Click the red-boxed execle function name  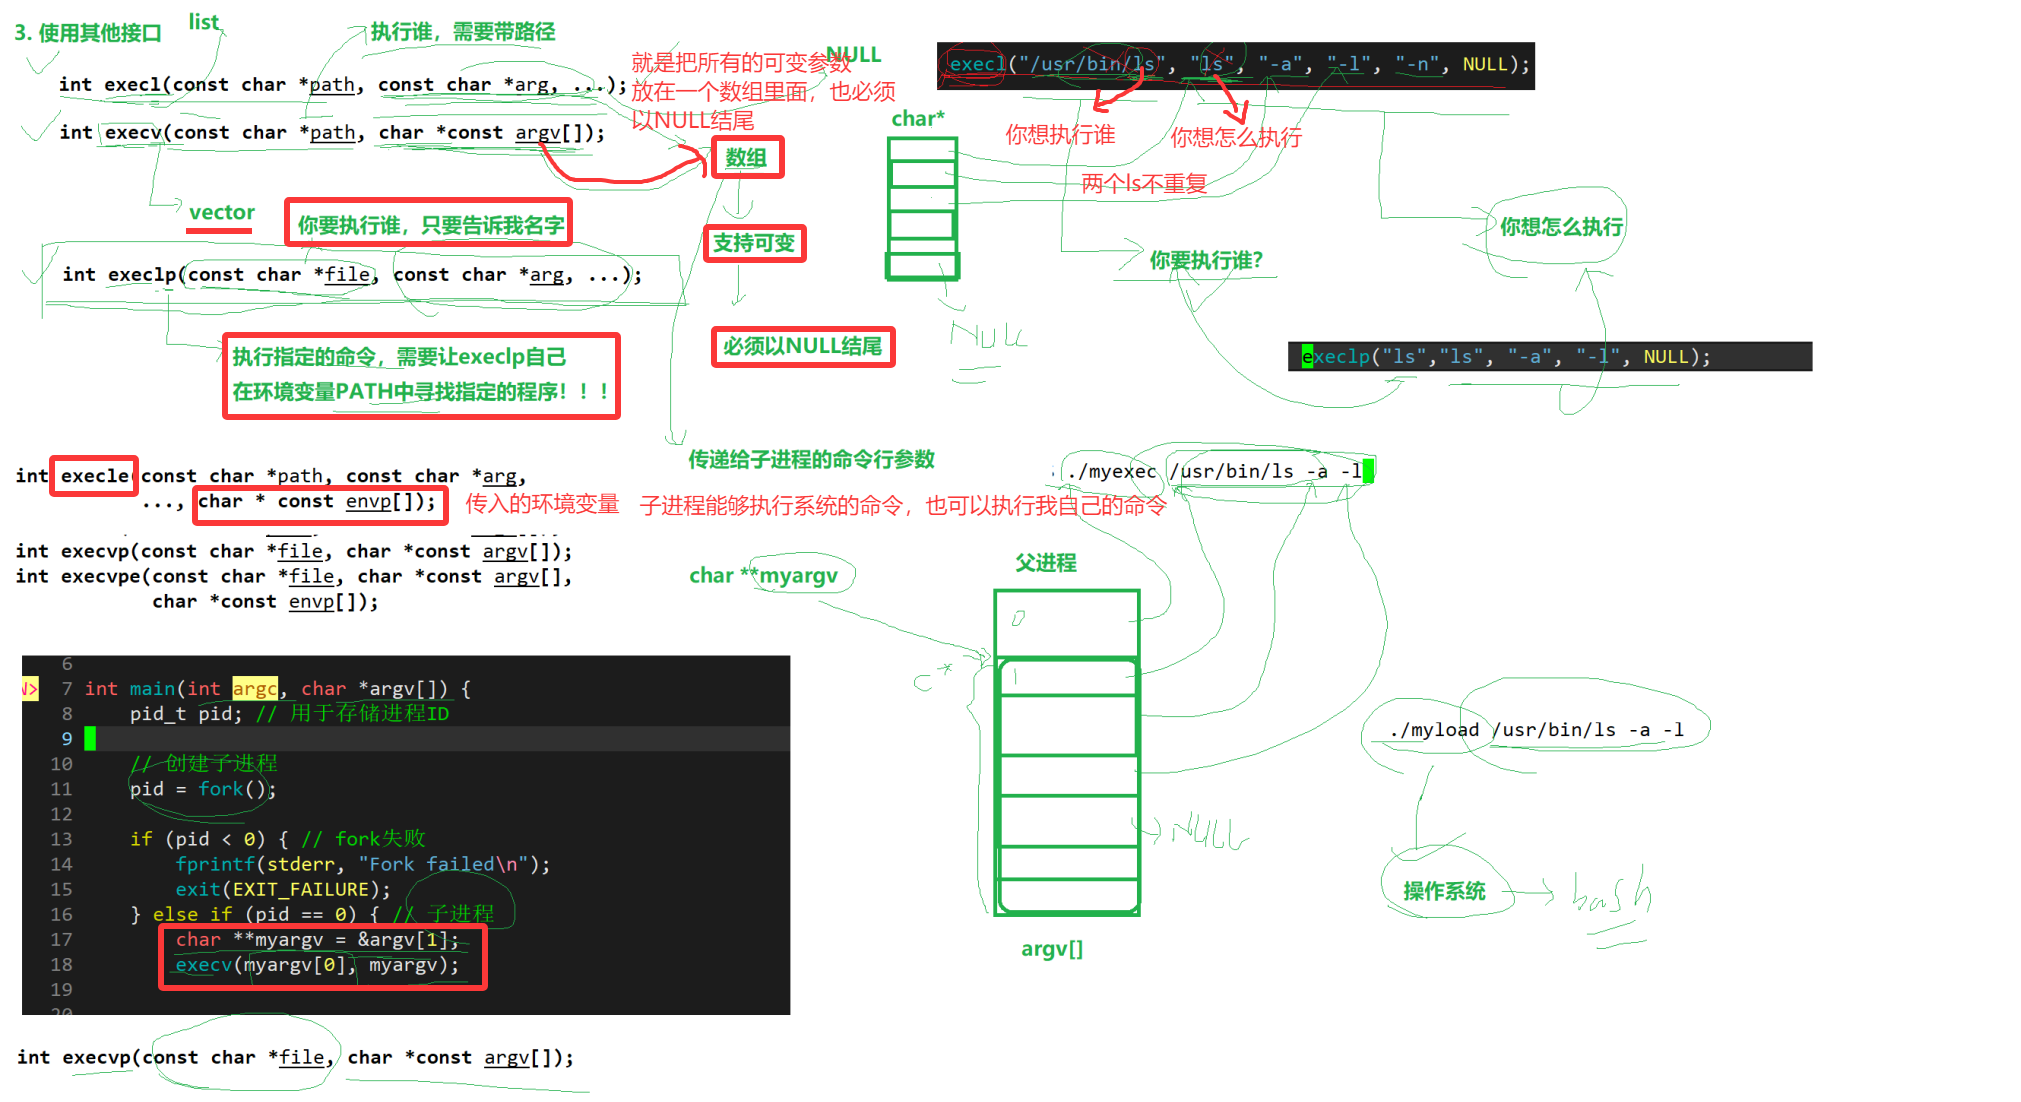click(x=94, y=476)
